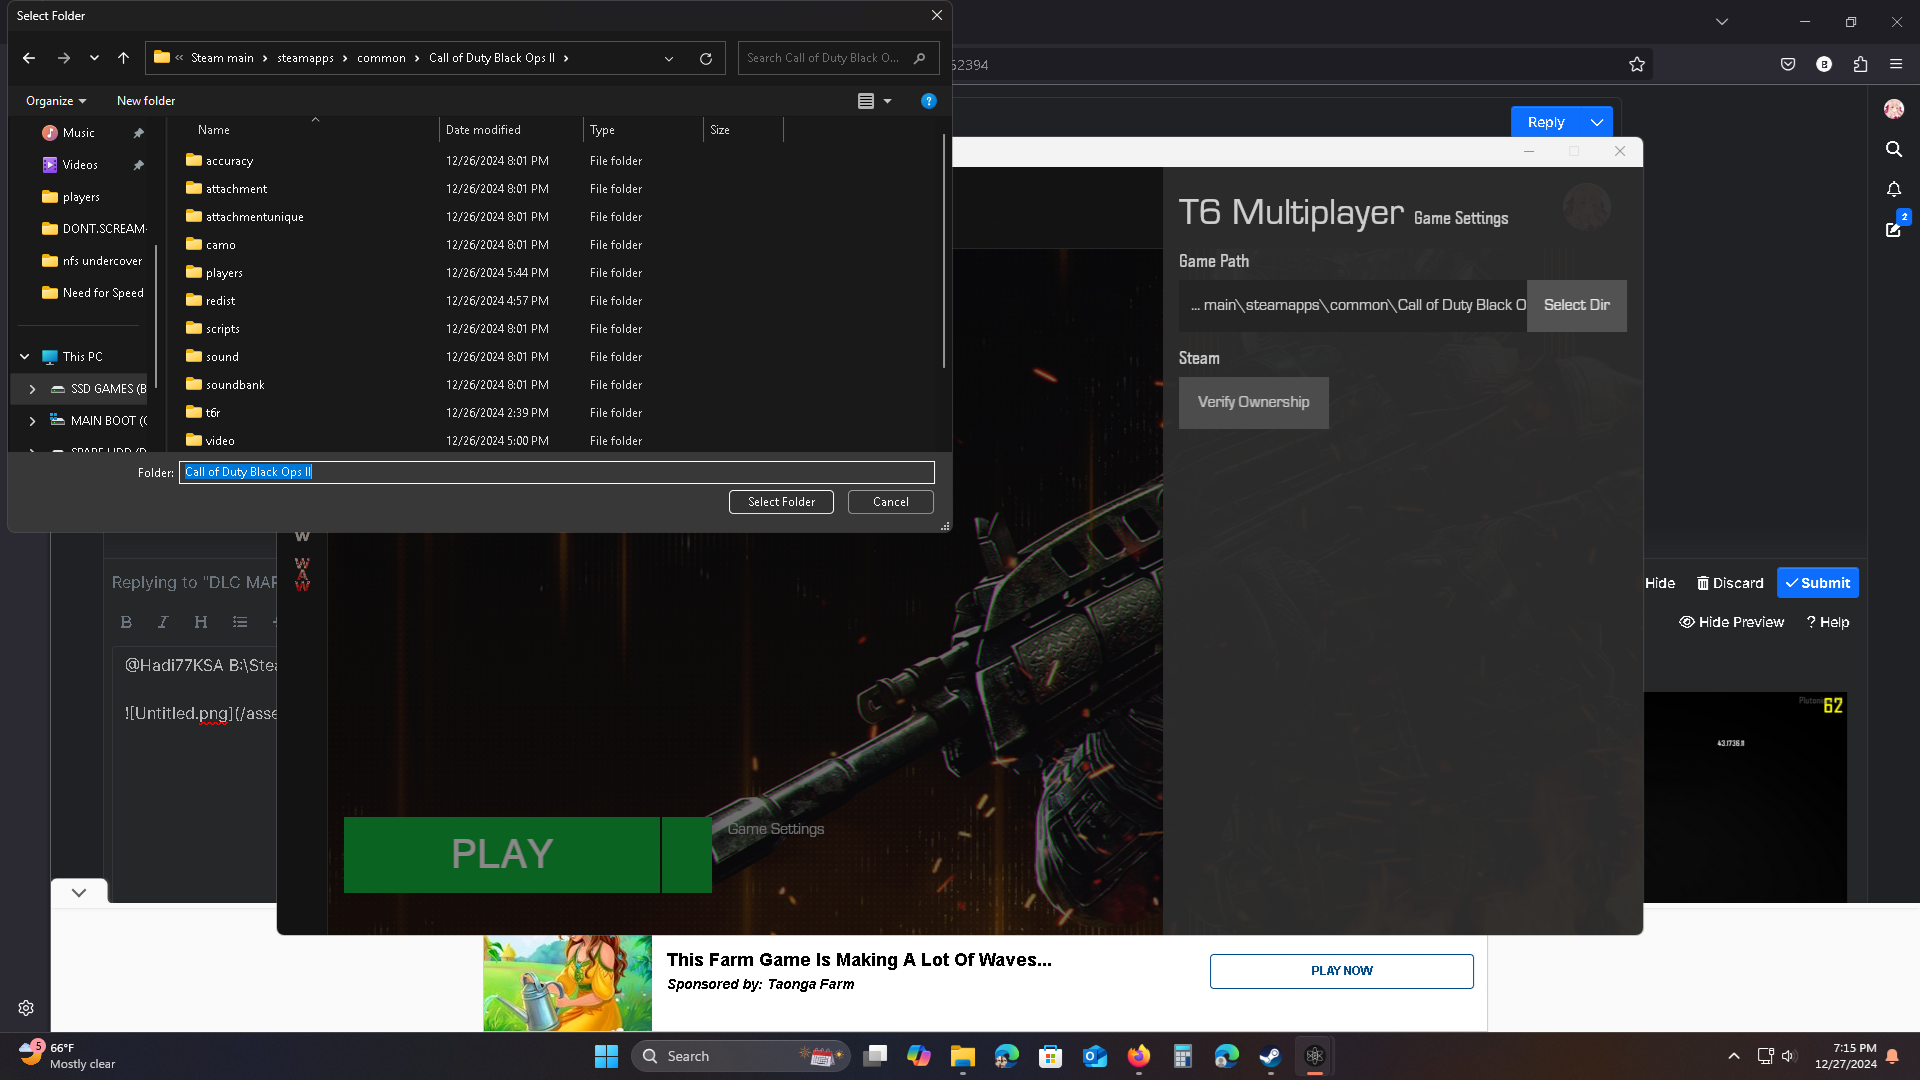Click the Folder name text field

point(556,472)
